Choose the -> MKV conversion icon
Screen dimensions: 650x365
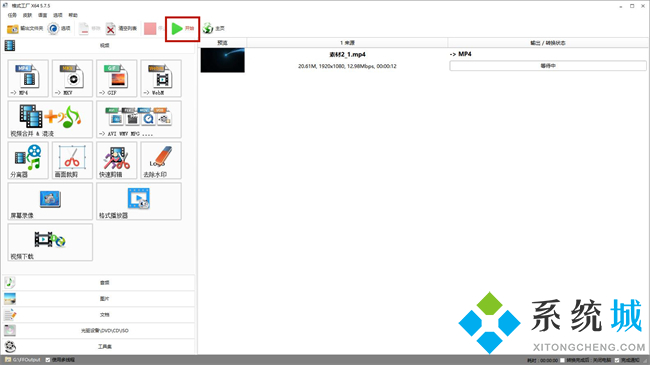(72, 78)
